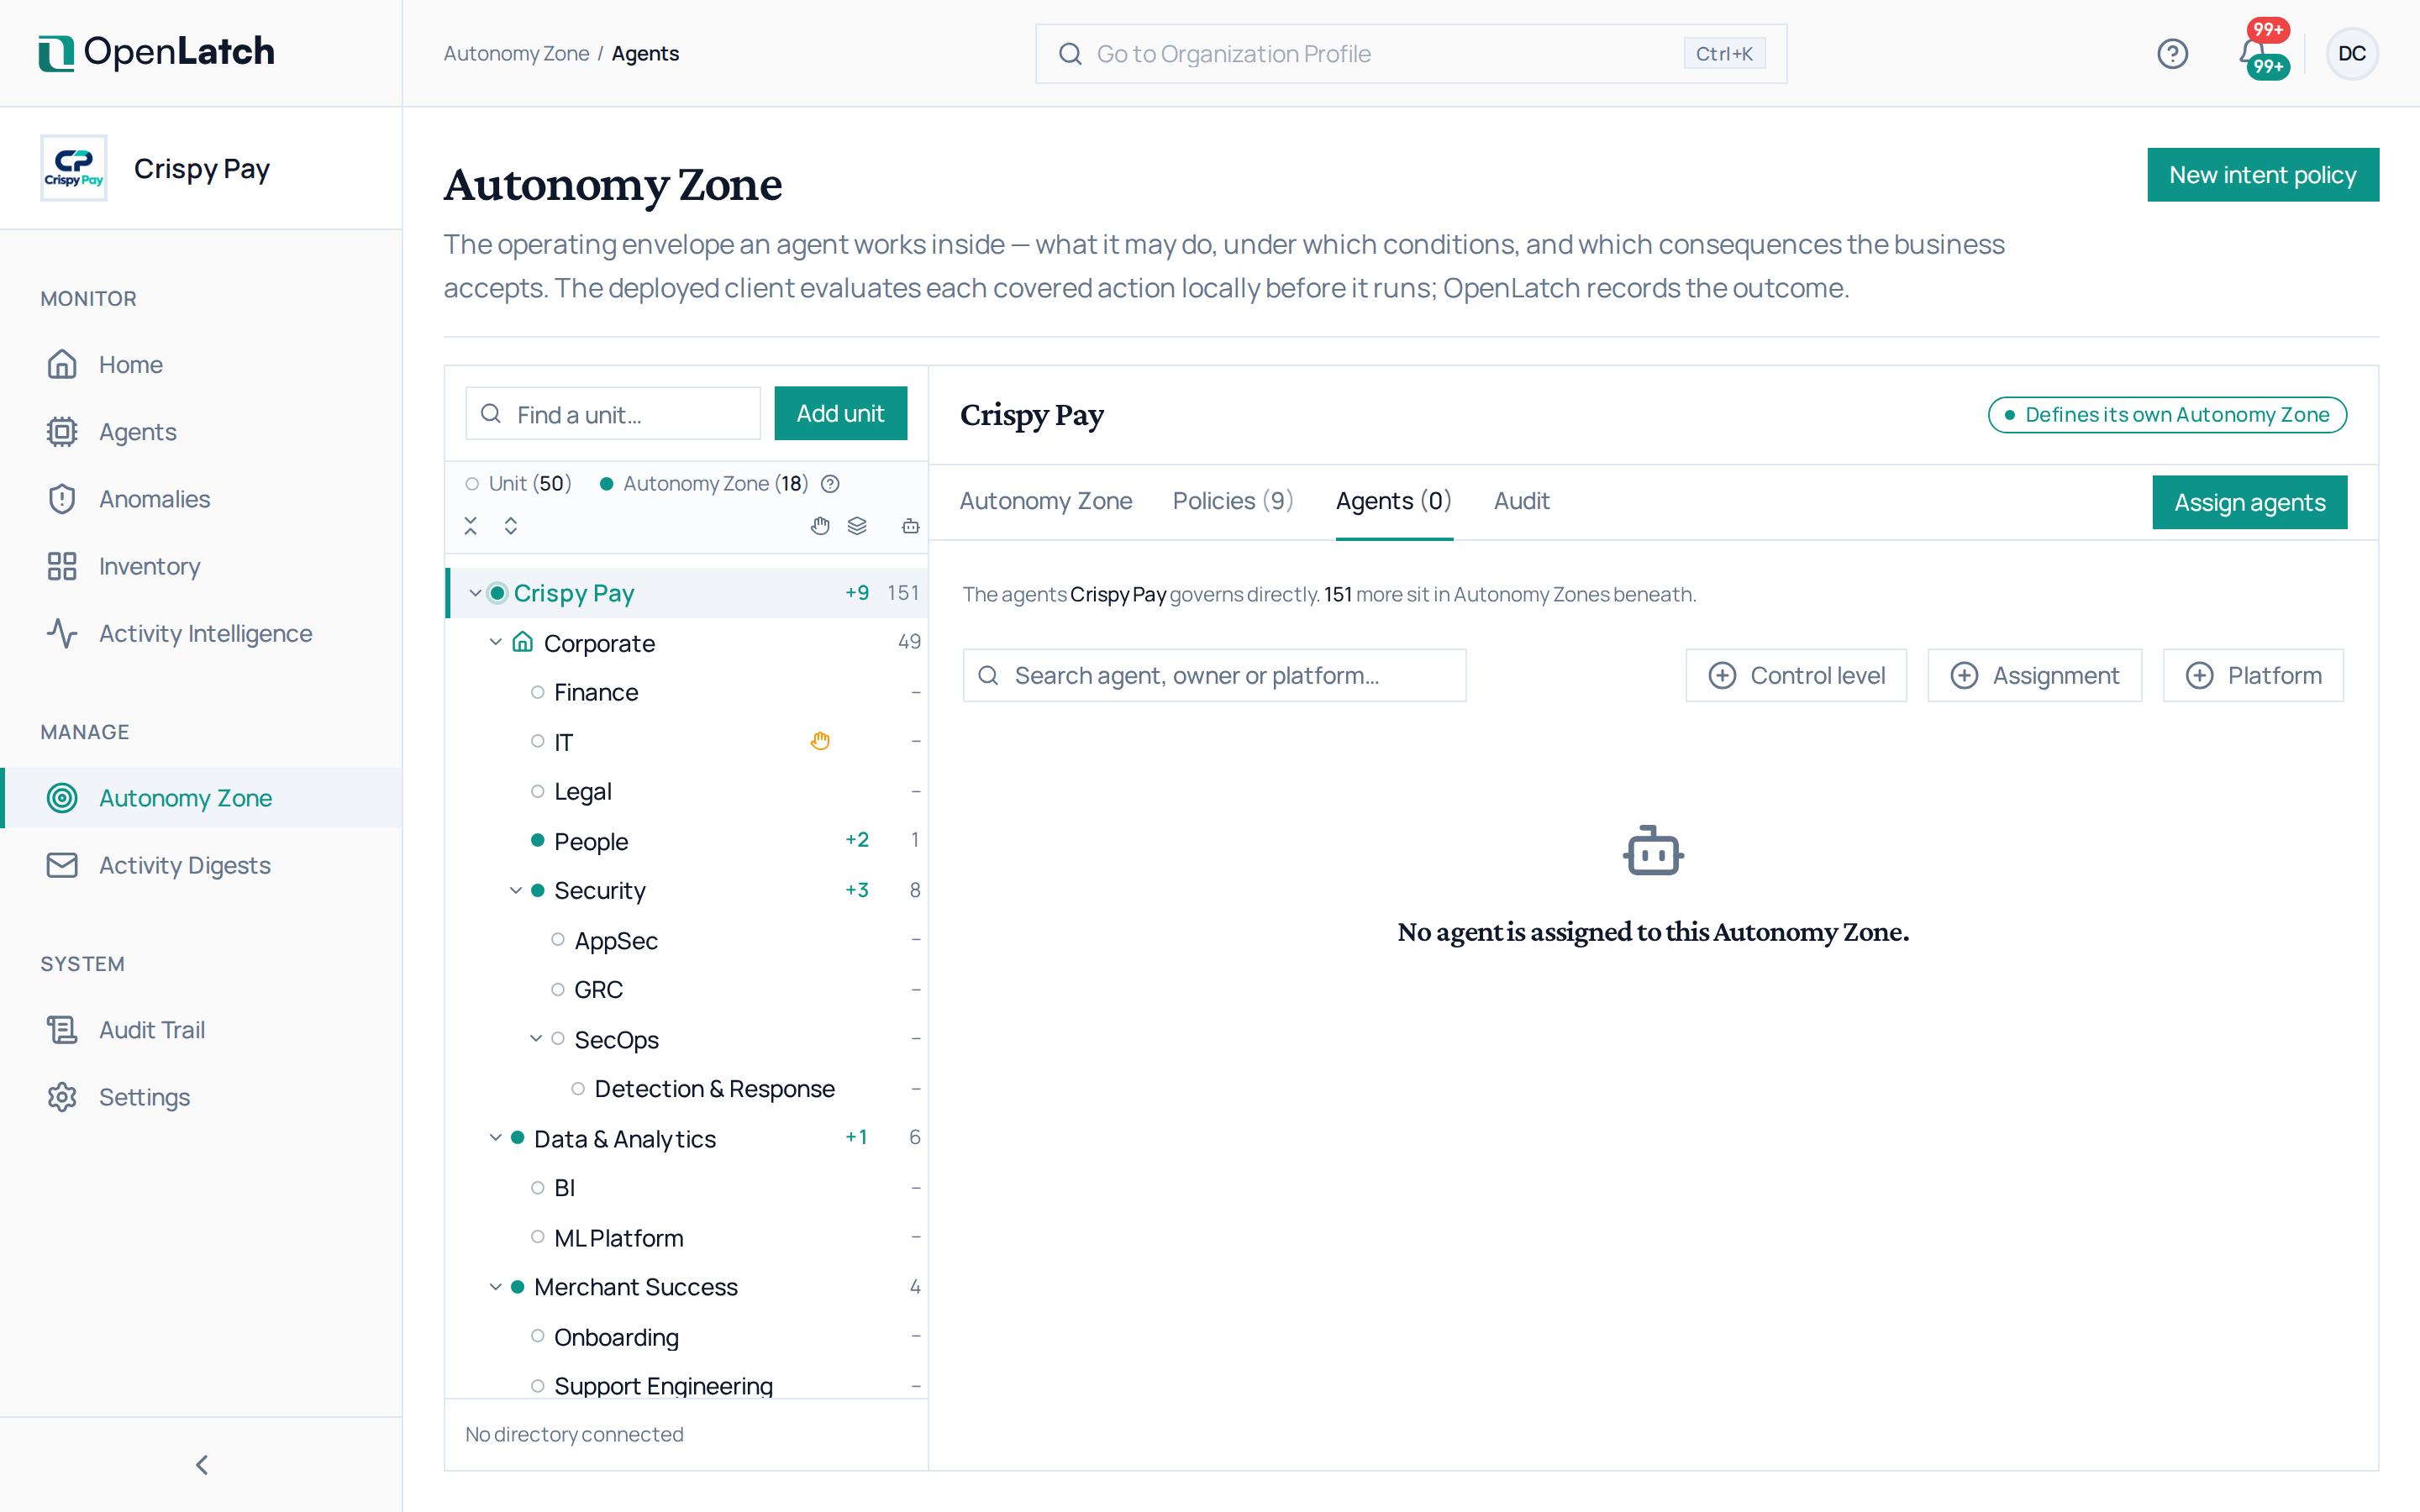Viewport: 2420px width, 1512px height.
Task: Click the hand icon in tree toolbar
Action: pos(820,526)
